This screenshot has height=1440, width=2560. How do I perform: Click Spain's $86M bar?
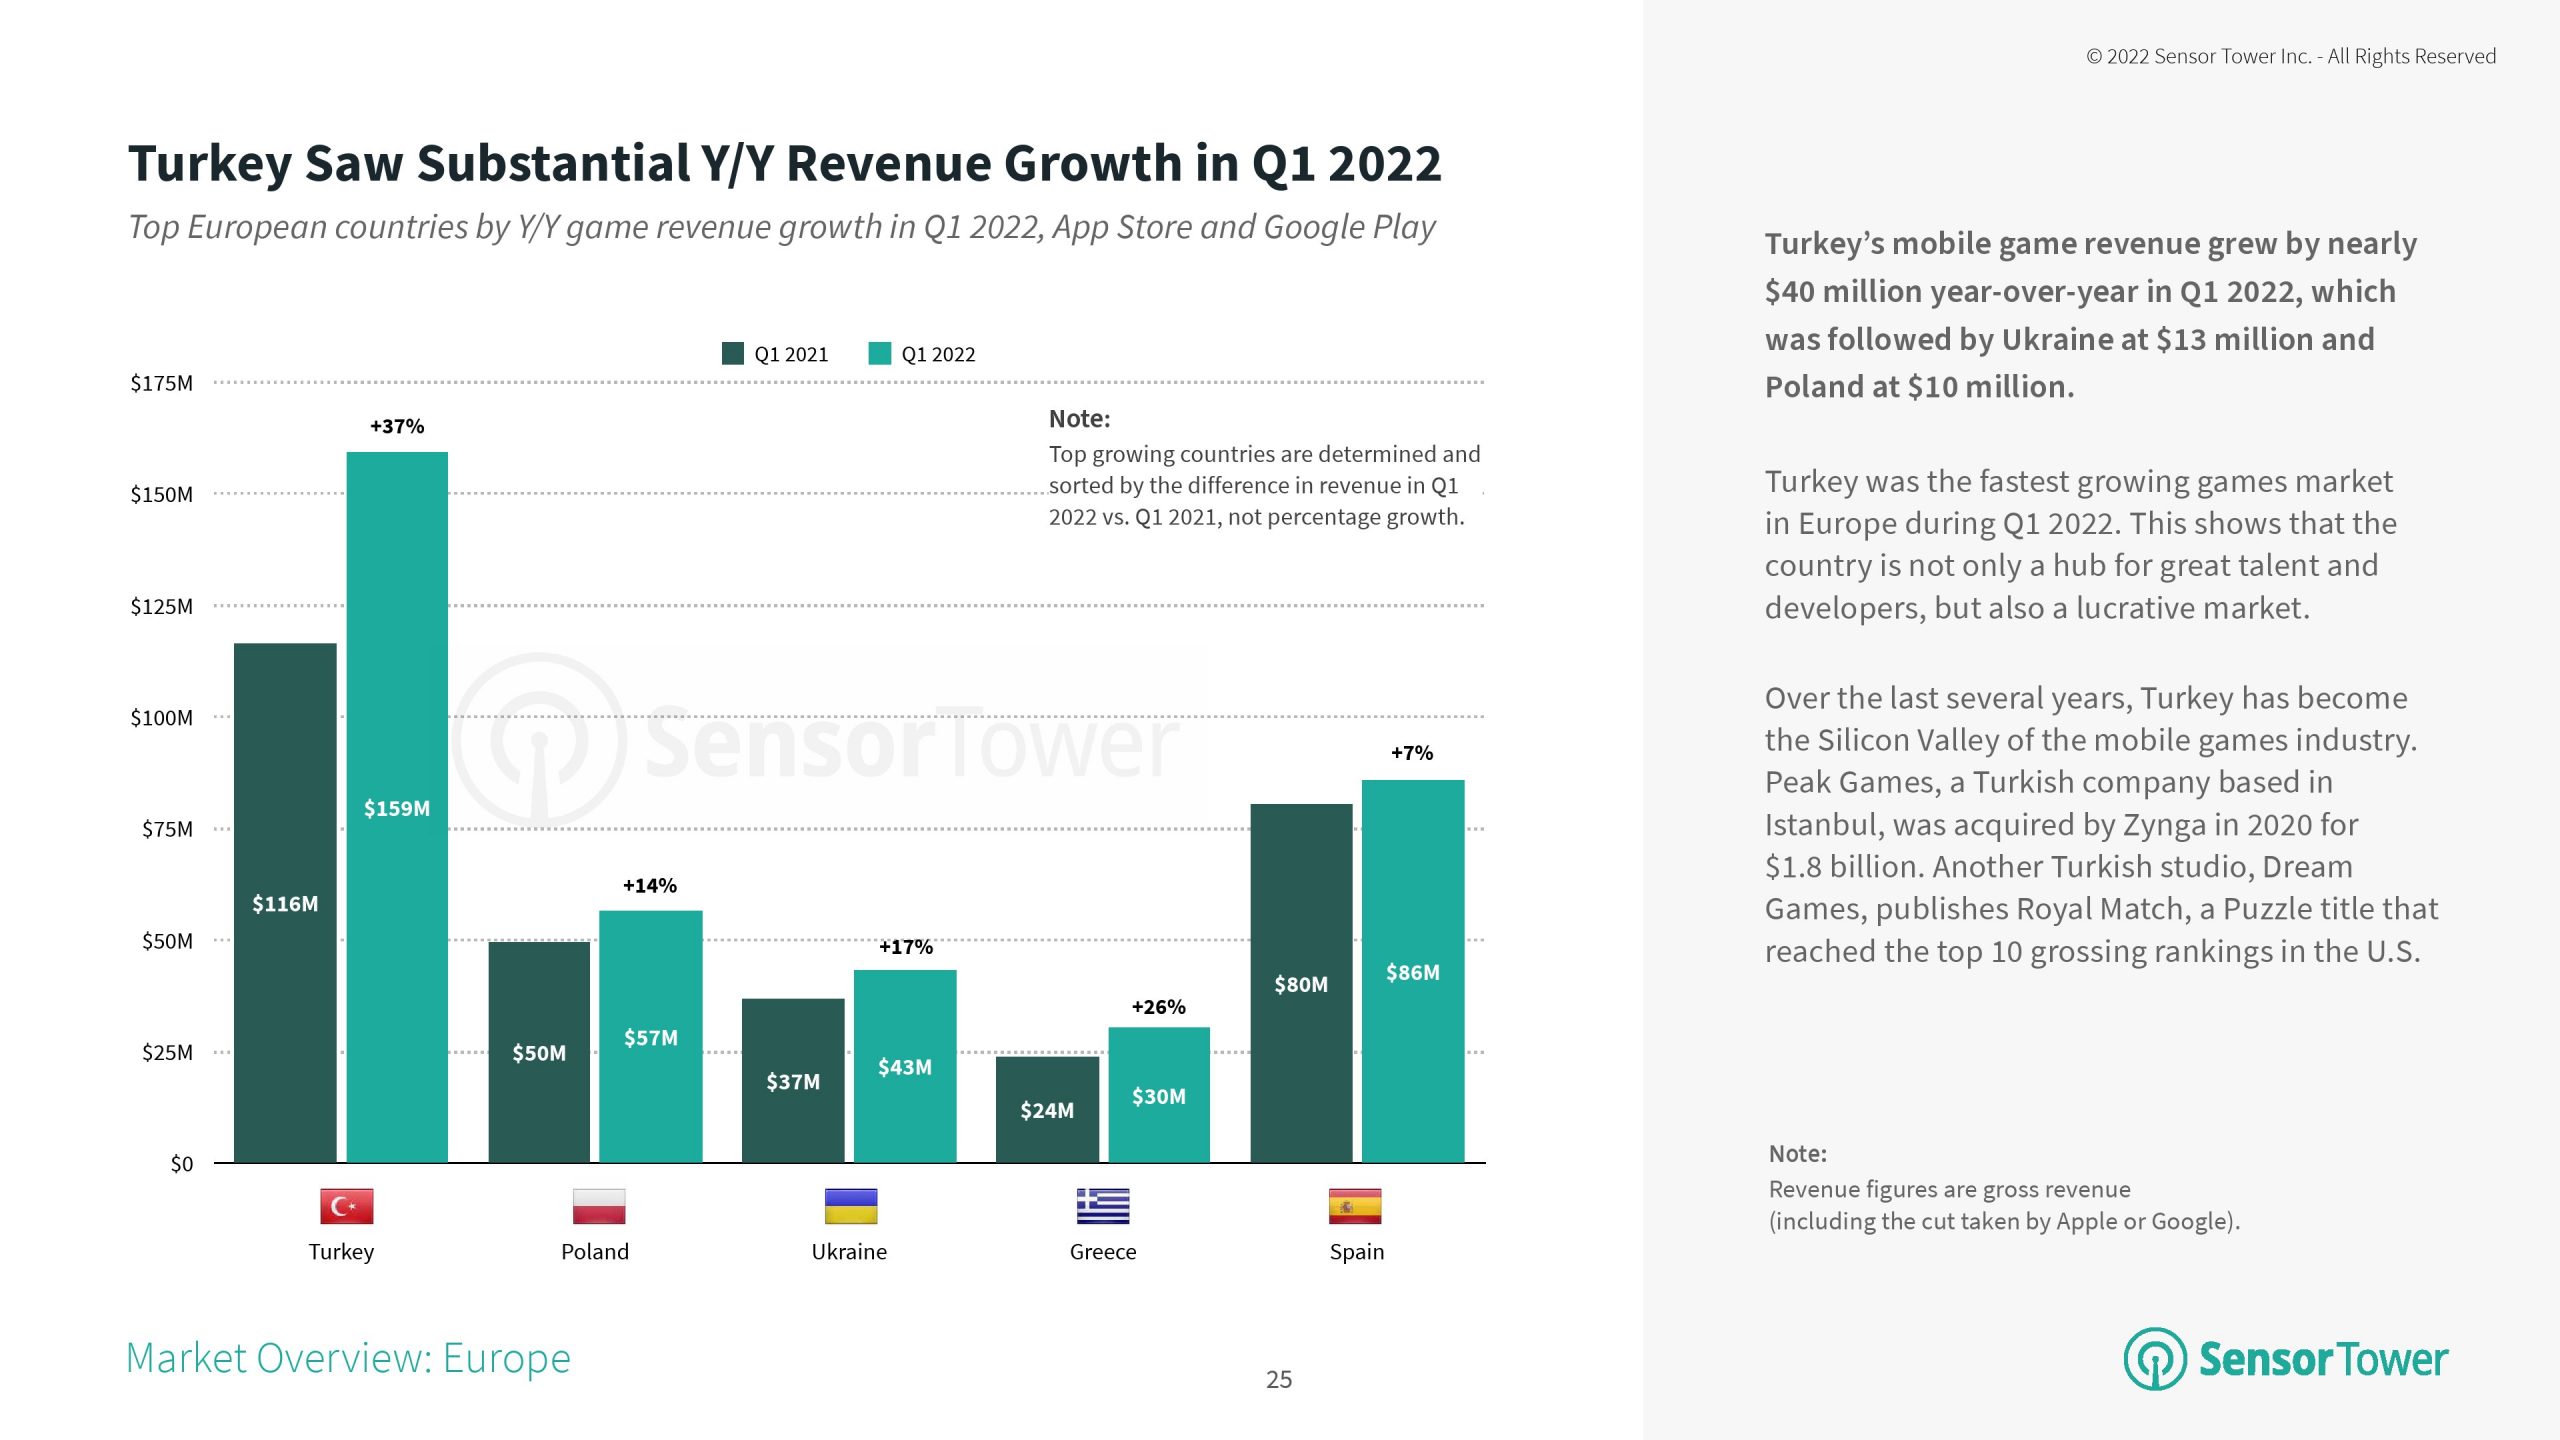tap(1413, 971)
